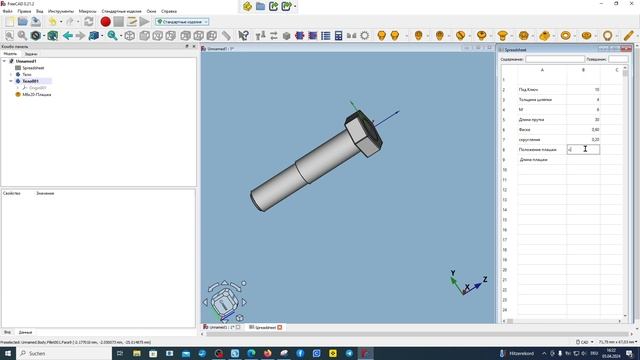Stop macro recording with gray square
This screenshot has height=360, width=640.
coord(118,22)
